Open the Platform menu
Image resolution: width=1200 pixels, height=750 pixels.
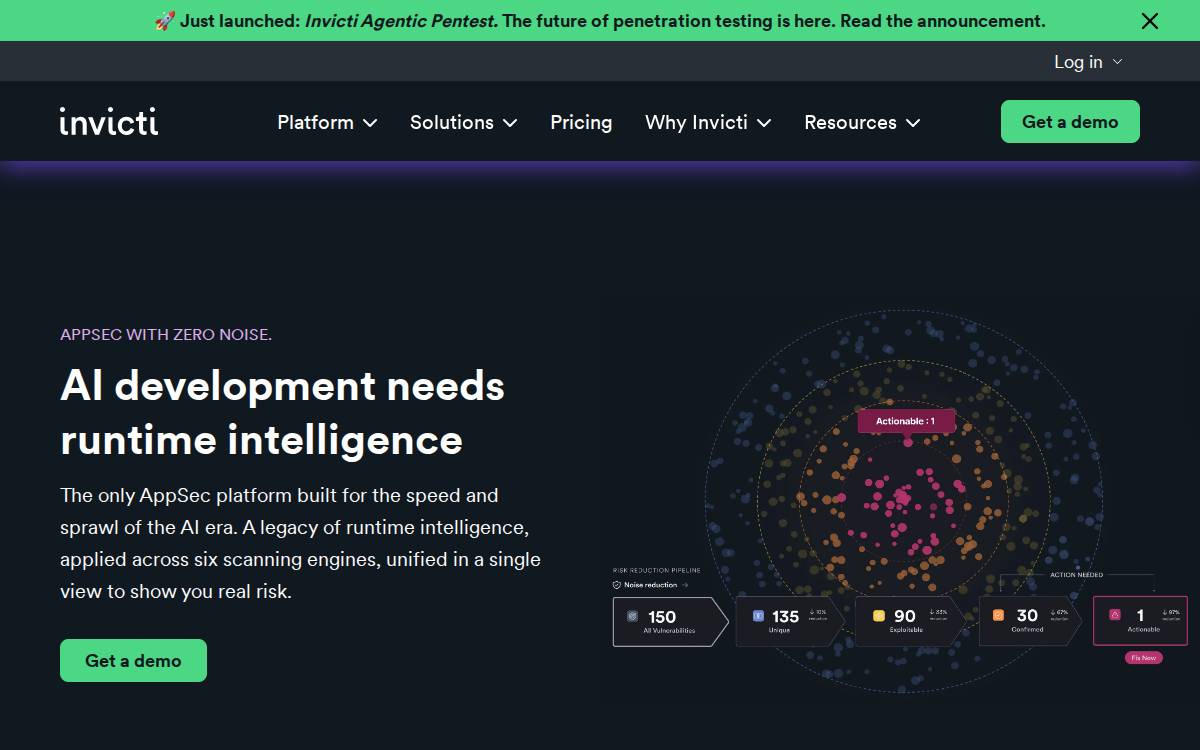tap(327, 122)
